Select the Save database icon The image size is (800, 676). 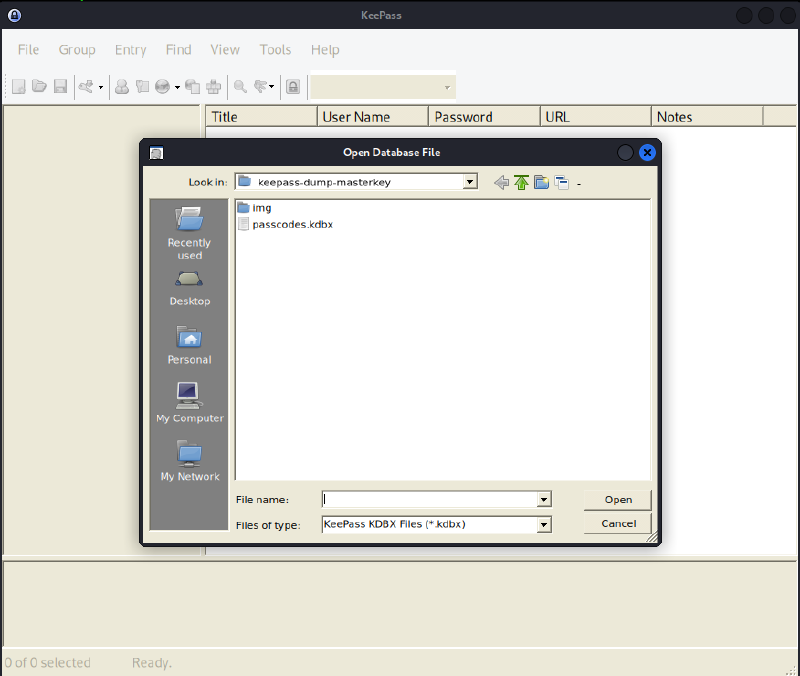tap(60, 86)
